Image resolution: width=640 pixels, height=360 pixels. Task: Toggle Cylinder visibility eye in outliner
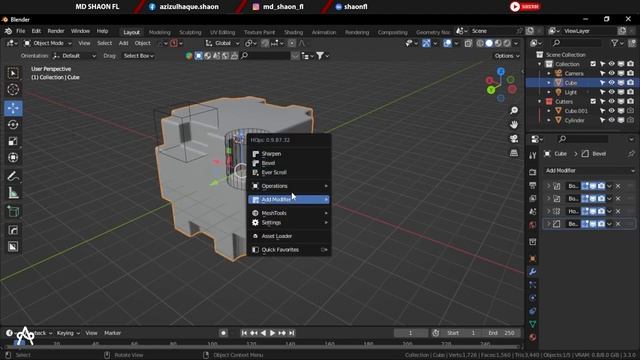pyautogui.click(x=611, y=120)
